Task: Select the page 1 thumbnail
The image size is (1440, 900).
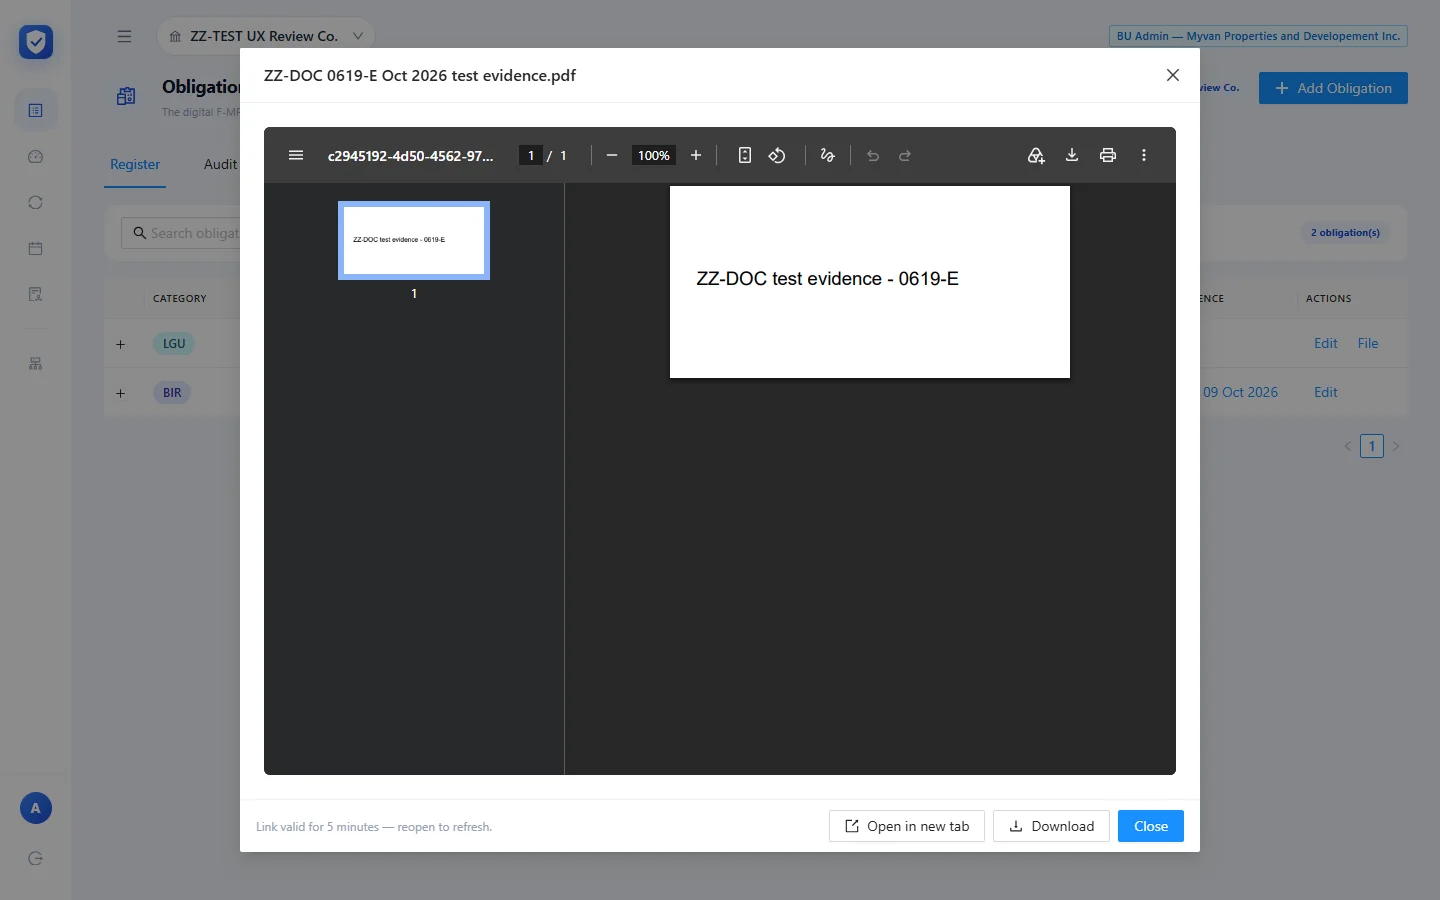Action: point(414,240)
